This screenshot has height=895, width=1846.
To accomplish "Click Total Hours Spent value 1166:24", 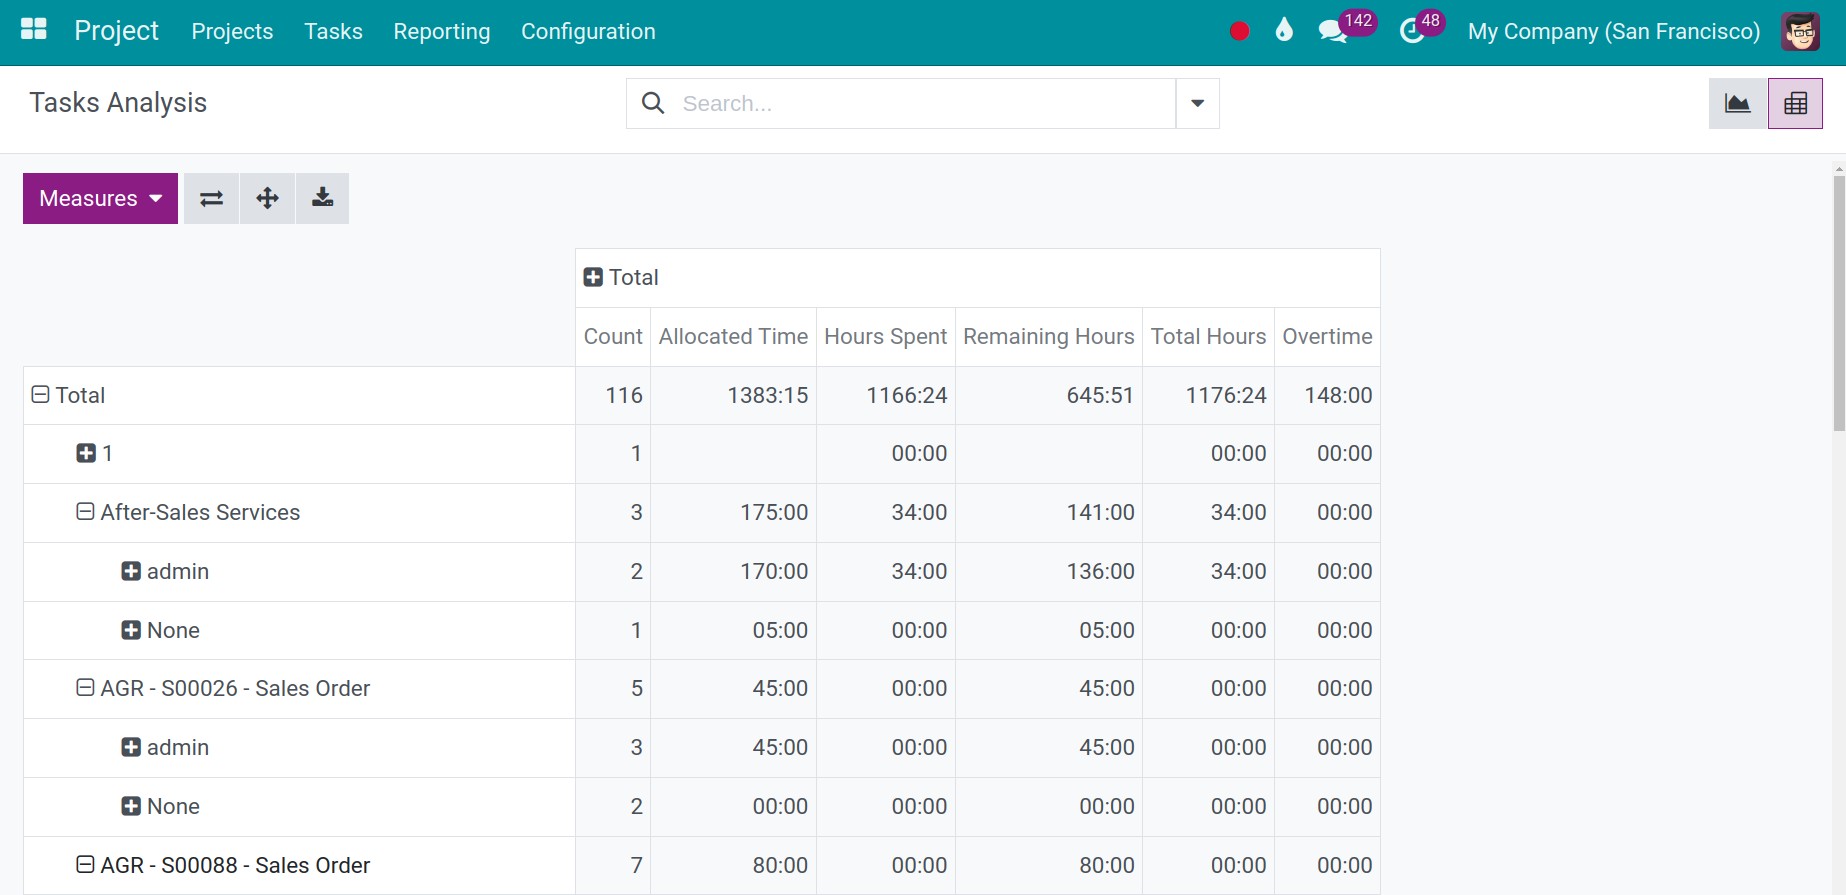I will coord(885,395).
